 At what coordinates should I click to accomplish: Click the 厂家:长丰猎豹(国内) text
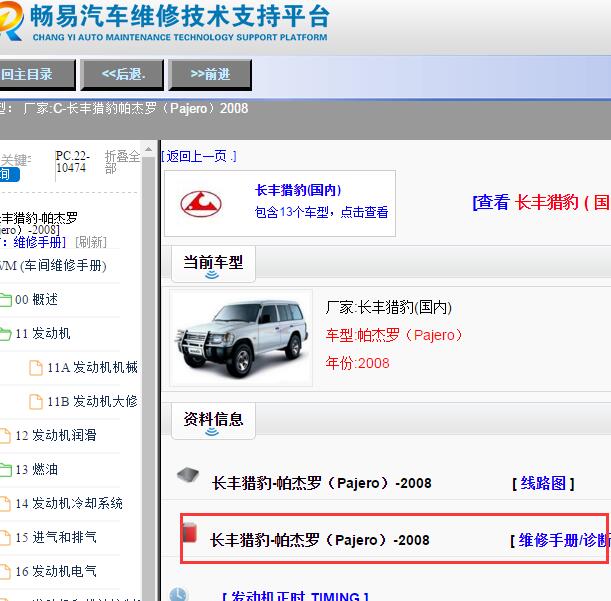pyautogui.click(x=388, y=308)
